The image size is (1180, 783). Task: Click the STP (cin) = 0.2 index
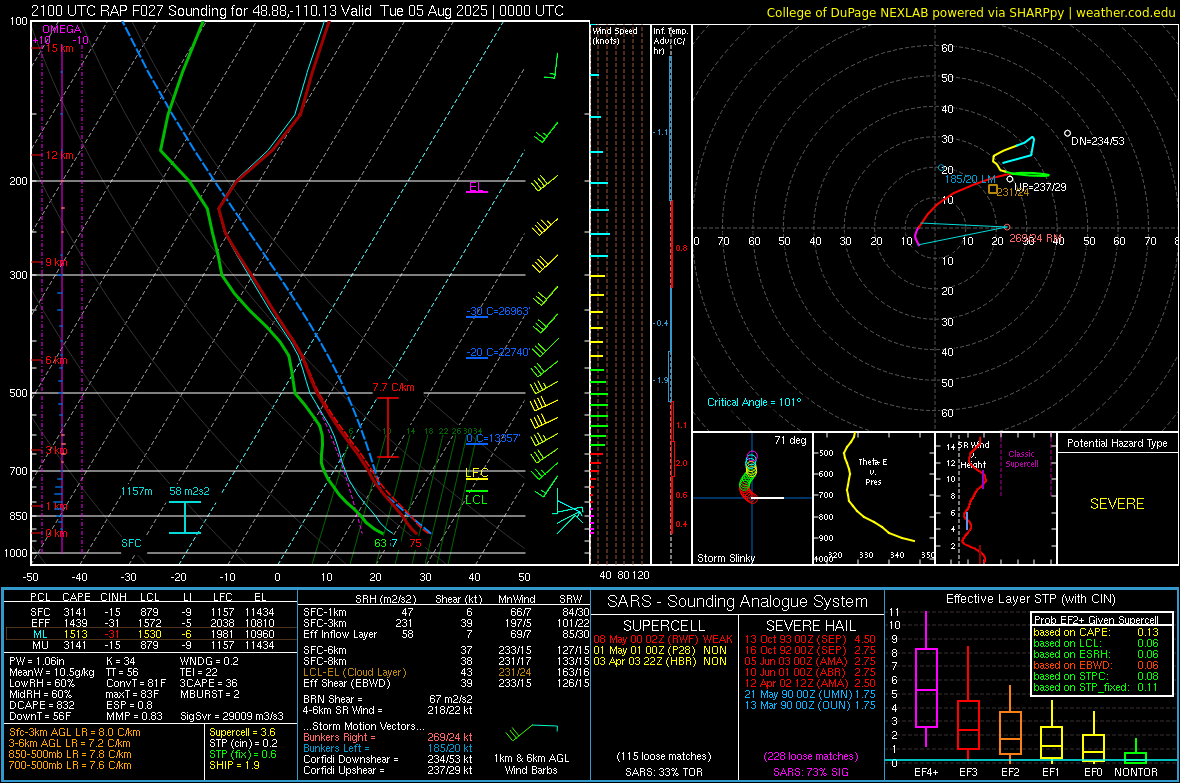point(244,743)
